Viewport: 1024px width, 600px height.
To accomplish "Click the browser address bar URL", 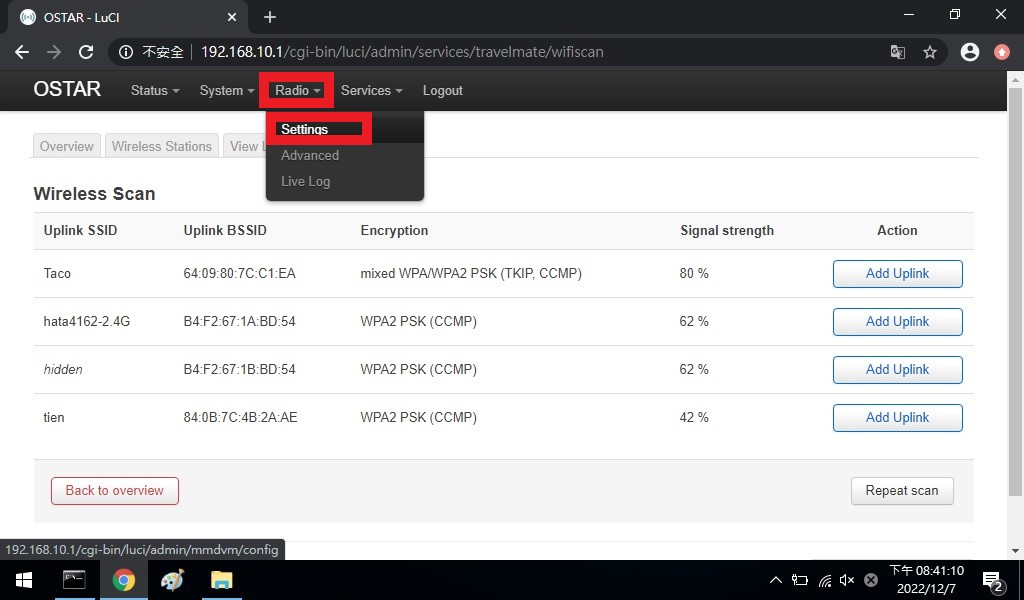I will 402,52.
